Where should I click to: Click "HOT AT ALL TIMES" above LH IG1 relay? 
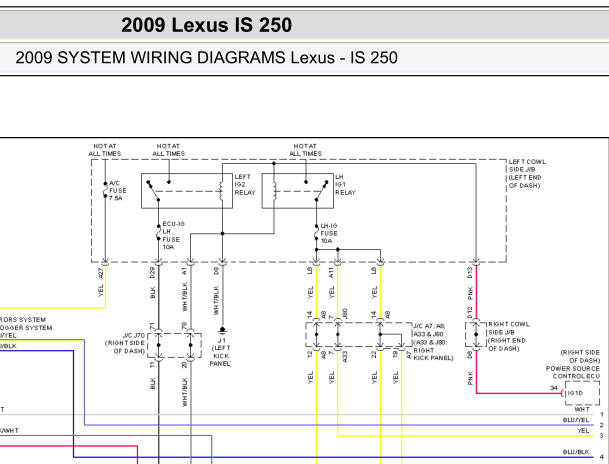[x=305, y=150]
